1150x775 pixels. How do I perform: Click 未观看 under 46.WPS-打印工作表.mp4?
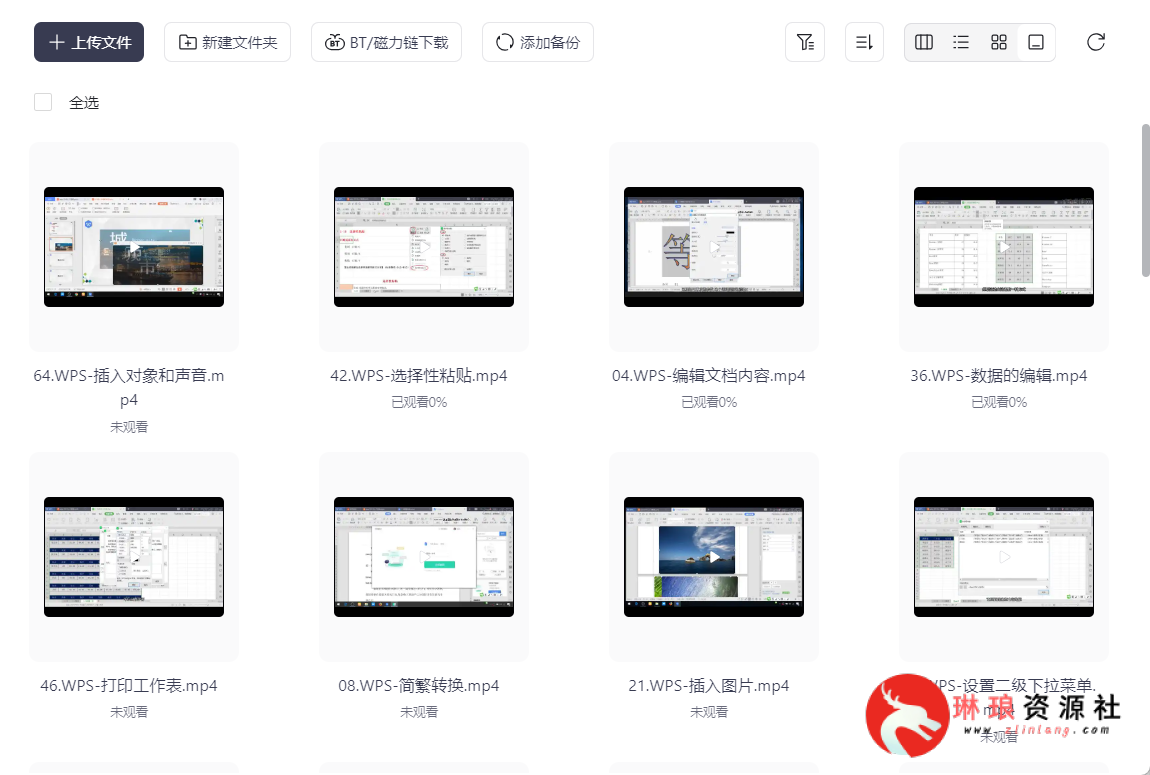[129, 711]
